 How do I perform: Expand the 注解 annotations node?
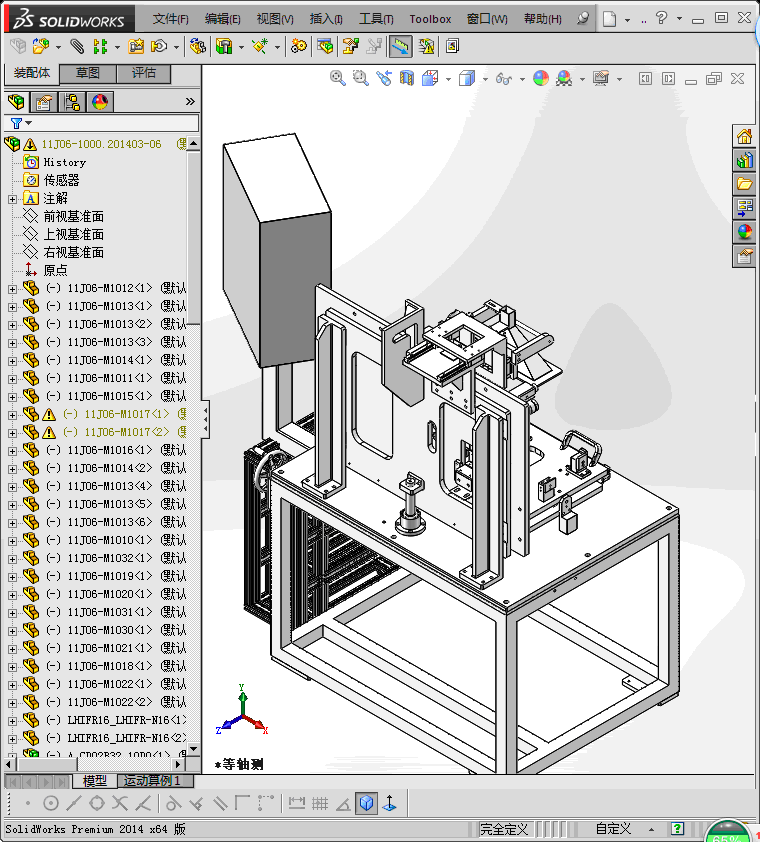tap(12, 199)
